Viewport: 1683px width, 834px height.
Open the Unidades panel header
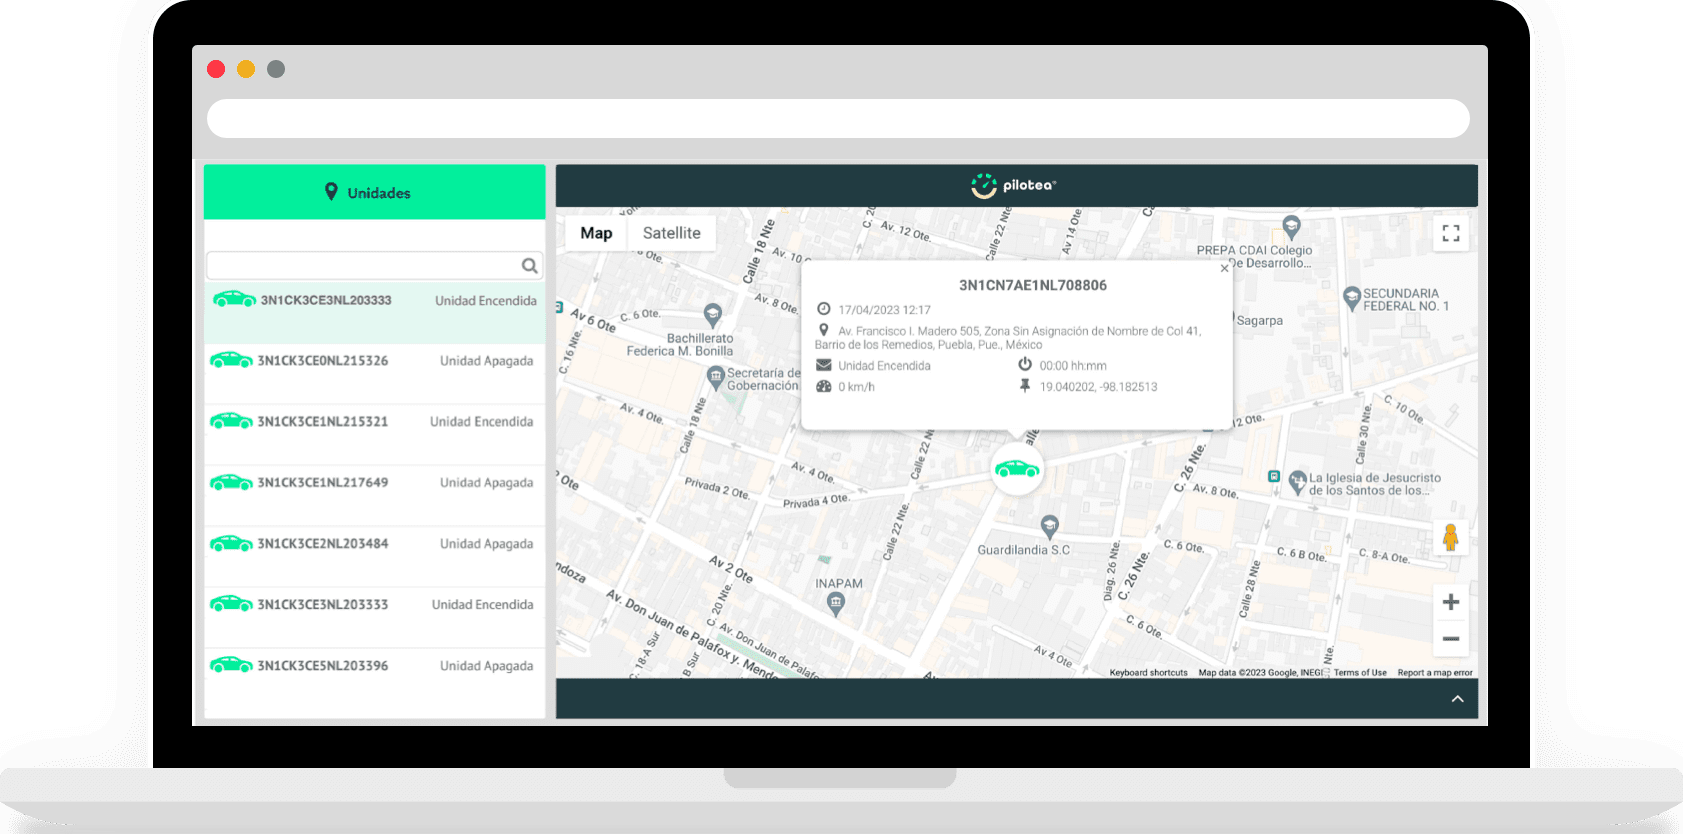pyautogui.click(x=374, y=192)
